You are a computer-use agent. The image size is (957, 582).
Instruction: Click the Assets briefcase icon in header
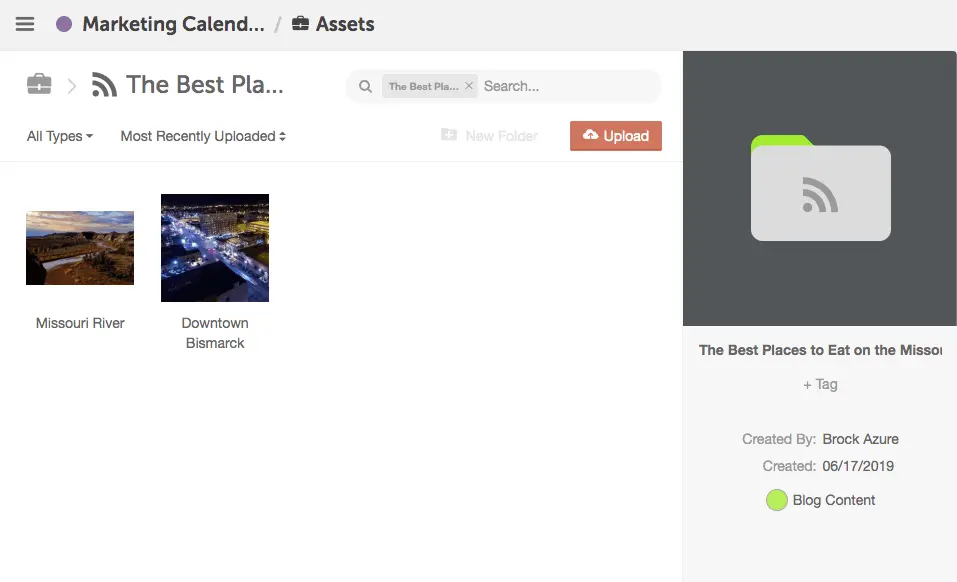(300, 24)
